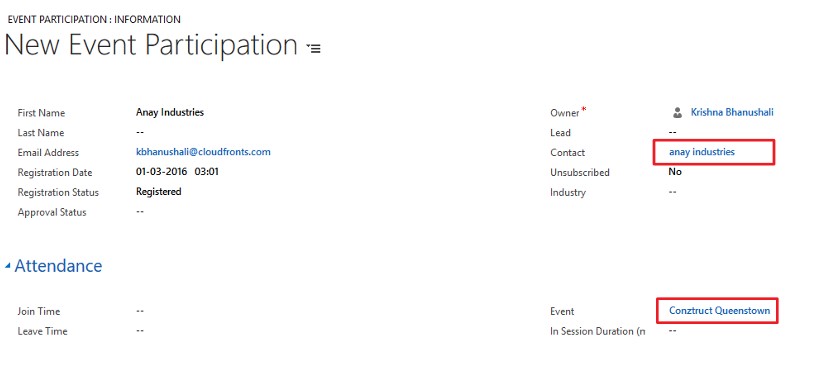Open the Krishna Bhanushali owner link

[732, 112]
